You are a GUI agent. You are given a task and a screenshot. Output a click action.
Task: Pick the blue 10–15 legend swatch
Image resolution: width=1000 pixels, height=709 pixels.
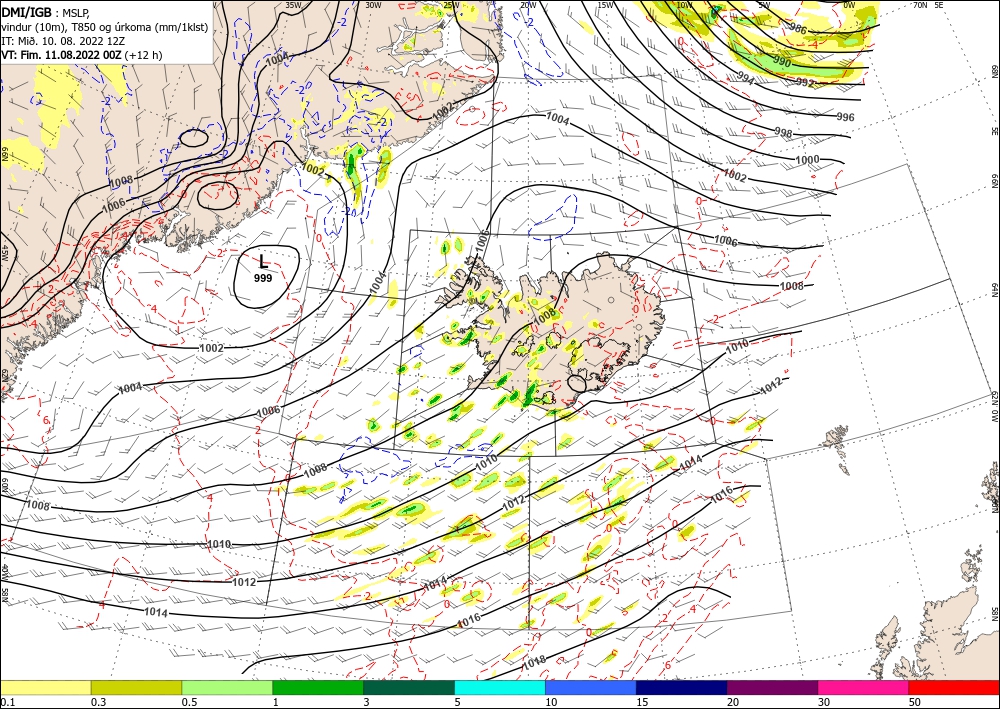tap(591, 687)
